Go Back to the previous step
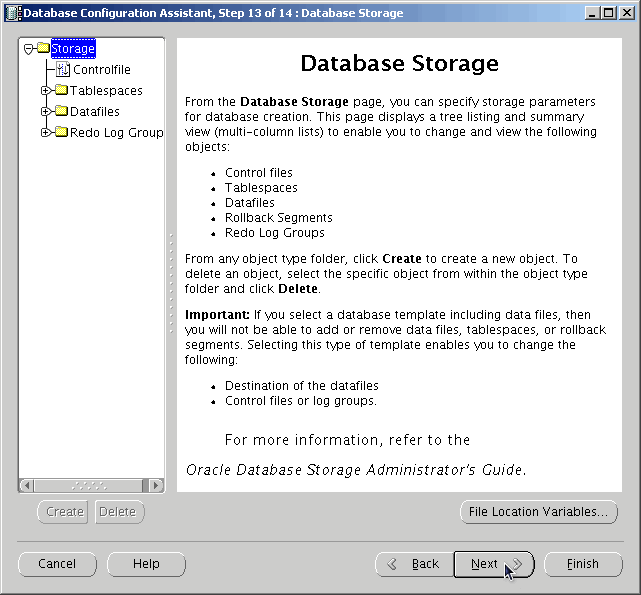641x595 pixels. tap(414, 564)
